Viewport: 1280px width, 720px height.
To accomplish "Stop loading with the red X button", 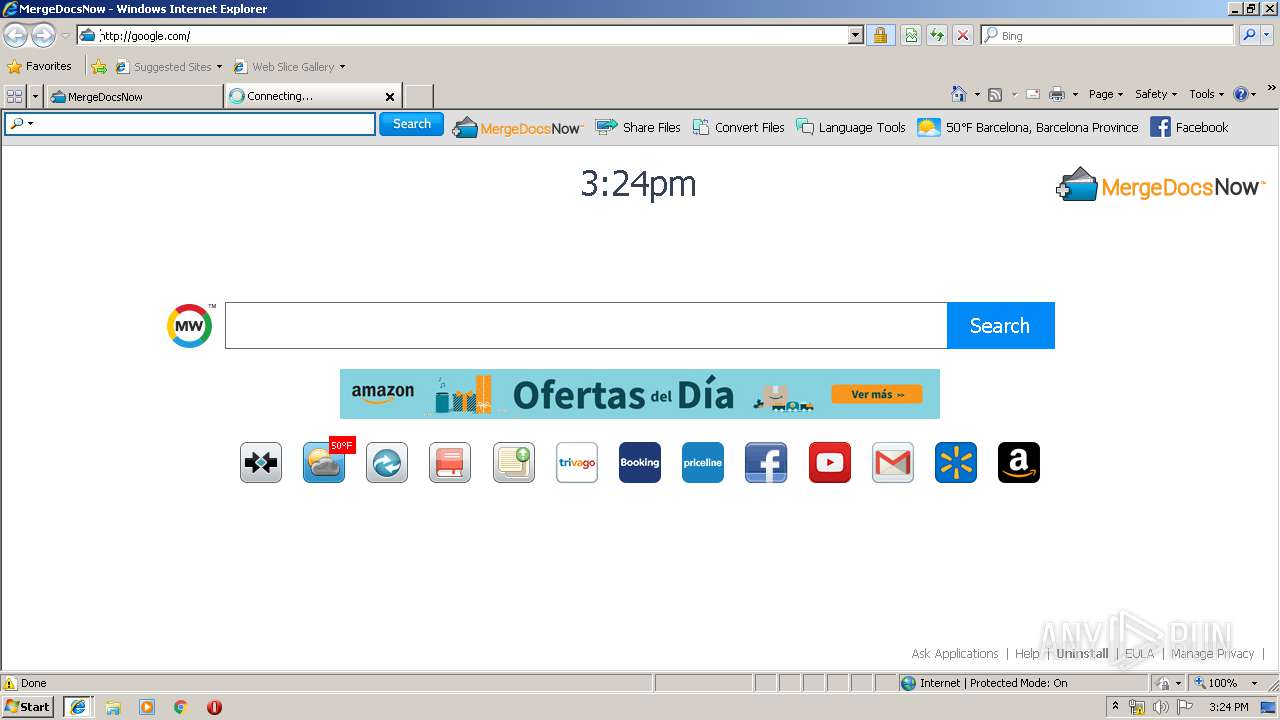I will pos(963,36).
